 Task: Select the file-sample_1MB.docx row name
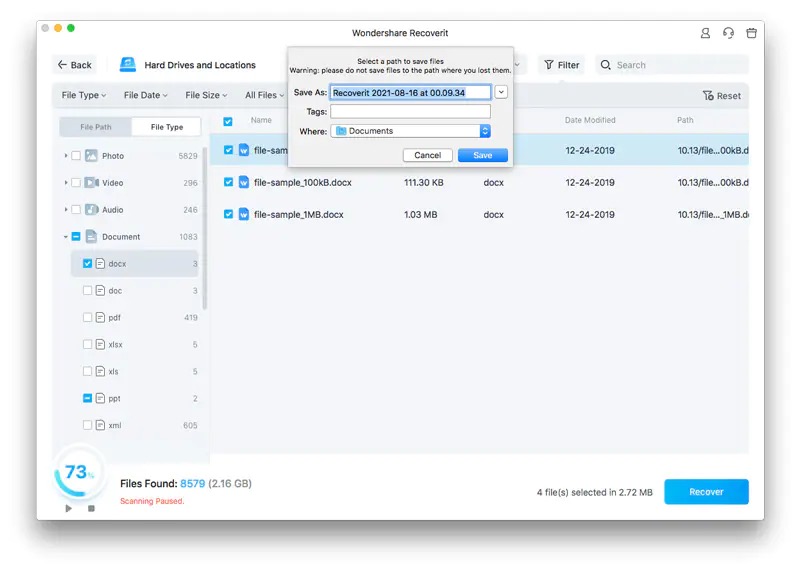point(298,215)
